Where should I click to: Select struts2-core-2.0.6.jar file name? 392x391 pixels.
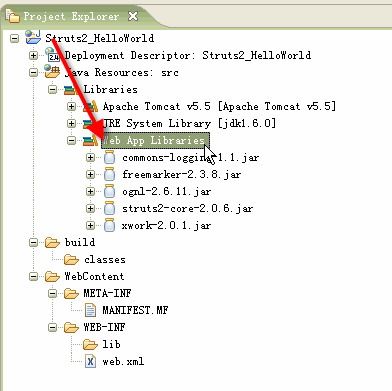pos(187,208)
